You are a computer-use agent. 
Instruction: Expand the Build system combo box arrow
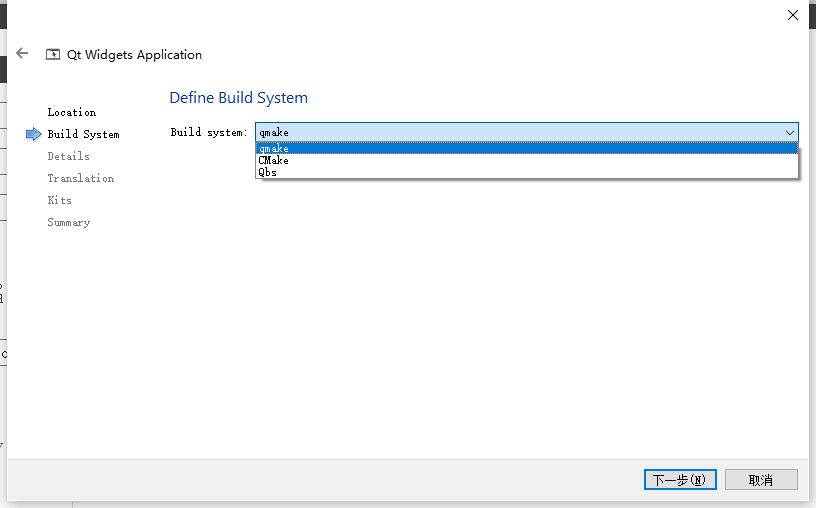click(x=789, y=133)
